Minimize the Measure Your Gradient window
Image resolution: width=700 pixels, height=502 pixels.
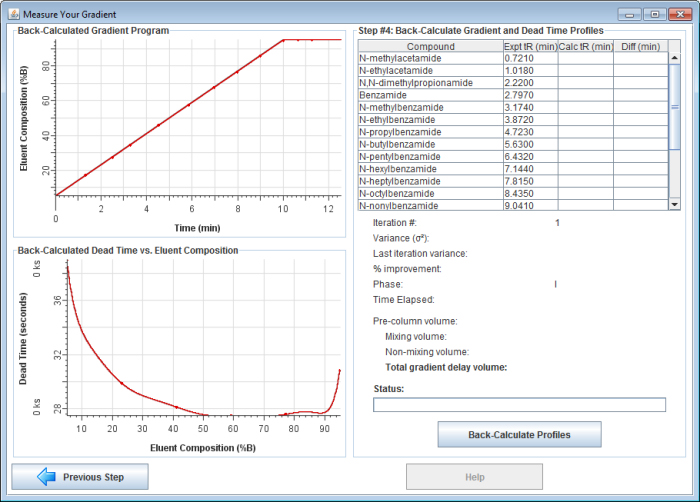[x=629, y=14]
